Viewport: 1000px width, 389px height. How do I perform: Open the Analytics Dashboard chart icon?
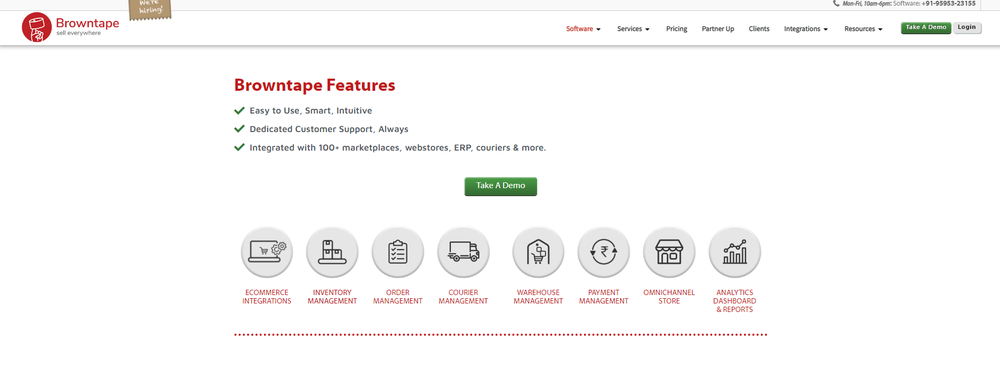[735, 253]
